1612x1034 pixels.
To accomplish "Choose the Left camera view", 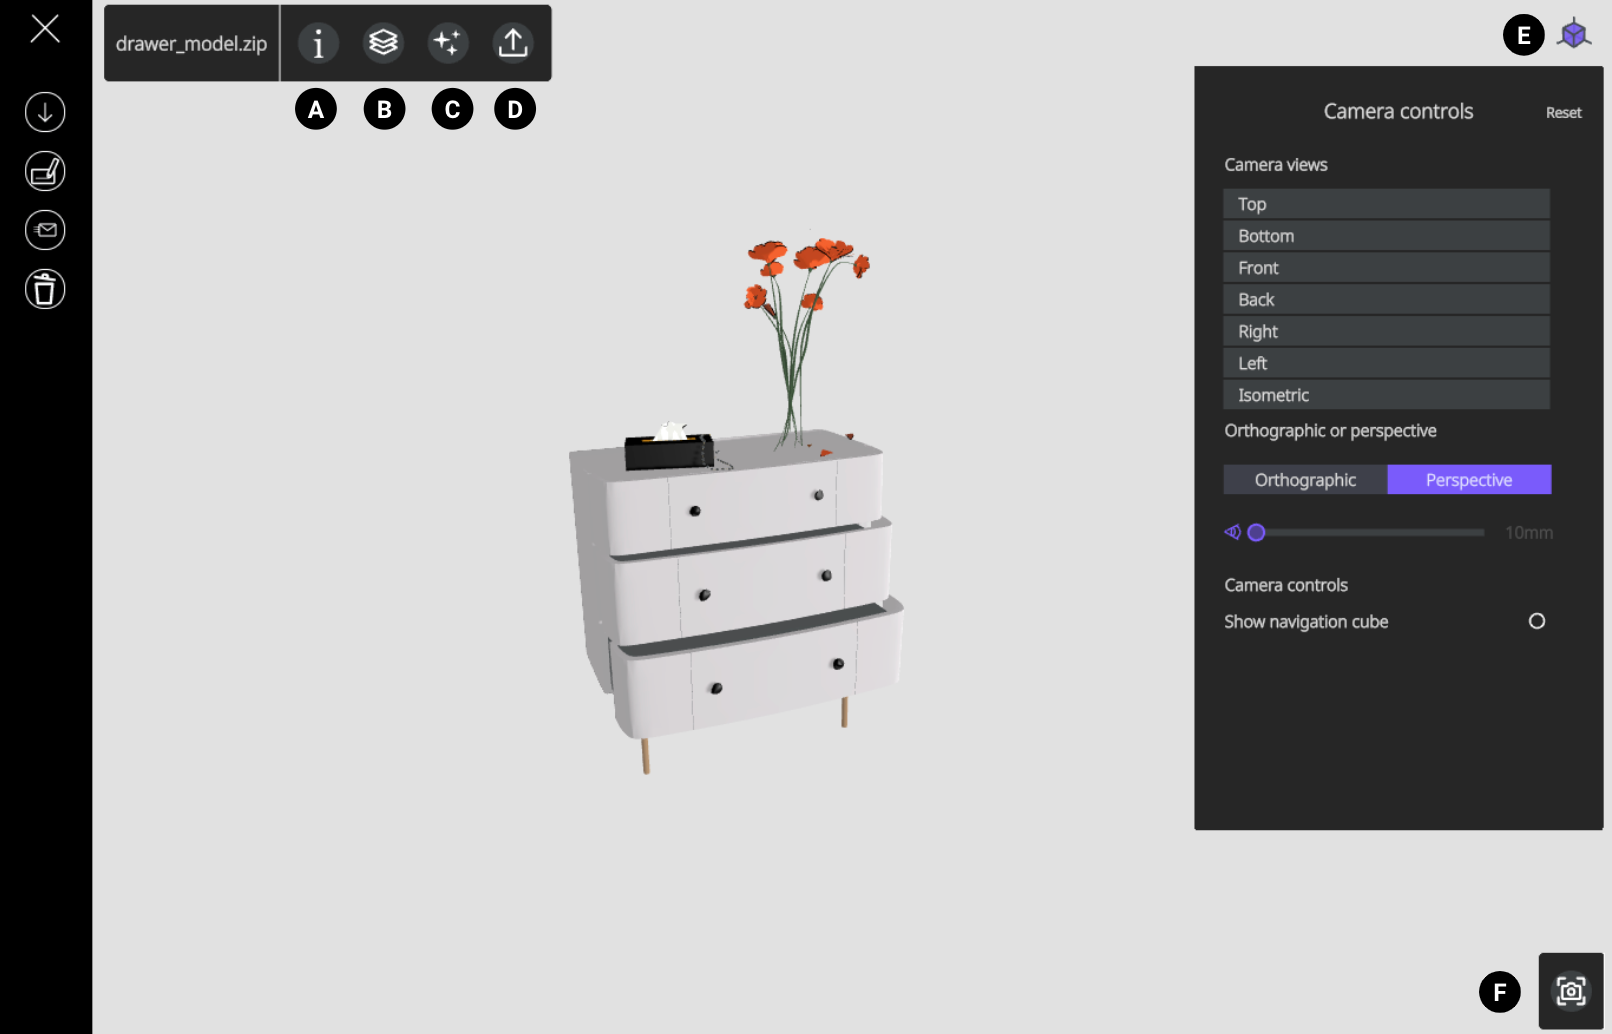I will pyautogui.click(x=1386, y=363).
